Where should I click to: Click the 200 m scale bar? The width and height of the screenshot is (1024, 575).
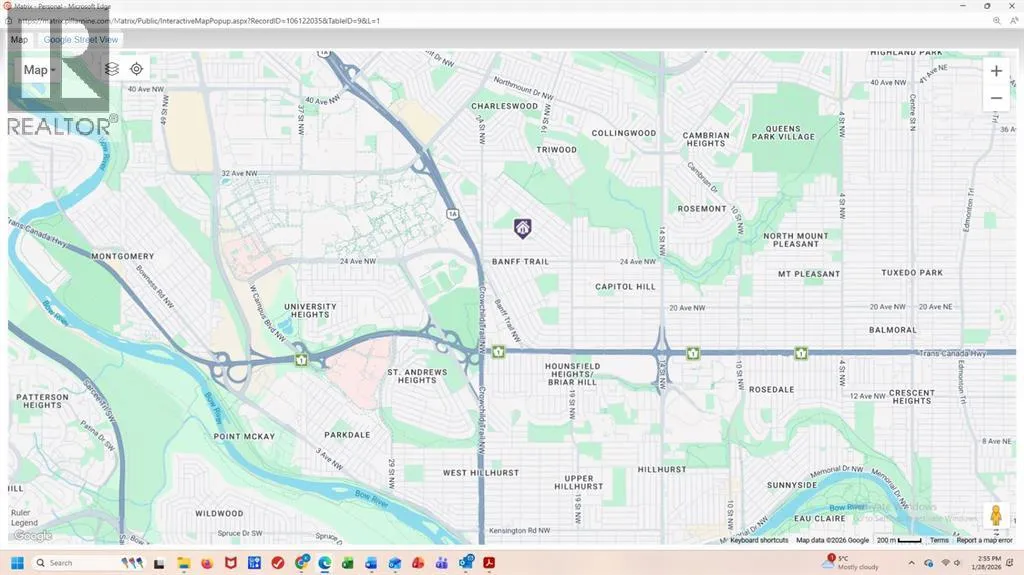[x=899, y=540]
